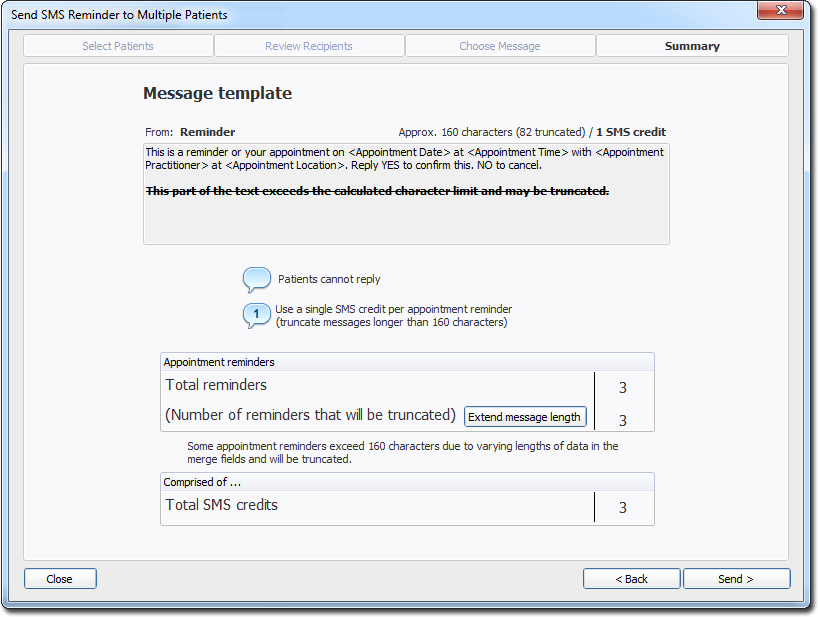The height and width of the screenshot is (617, 818).
Task: Select the Summary tab
Action: (692, 46)
